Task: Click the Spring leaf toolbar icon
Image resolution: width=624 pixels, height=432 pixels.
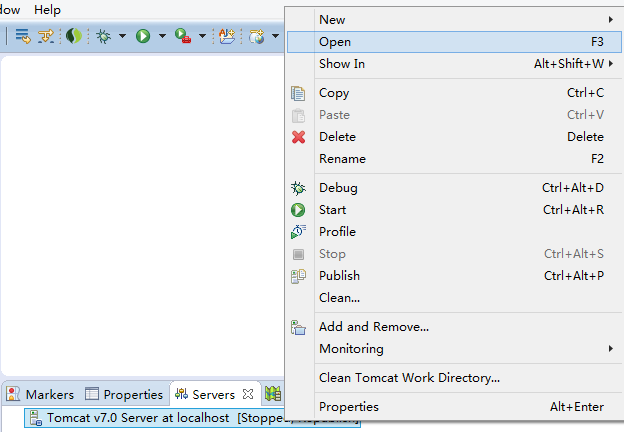Action: (74, 36)
